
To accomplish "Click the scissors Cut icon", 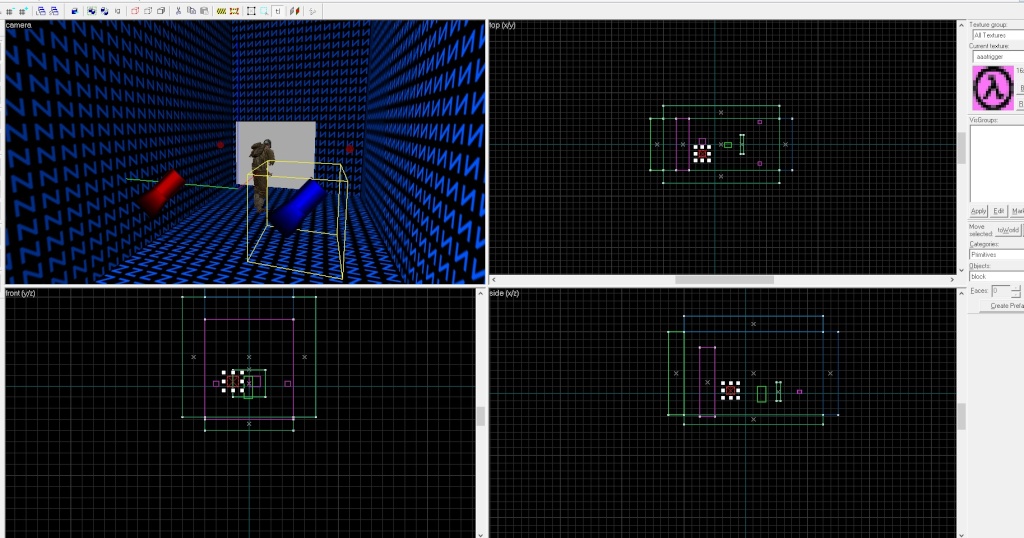I will (x=178, y=11).
